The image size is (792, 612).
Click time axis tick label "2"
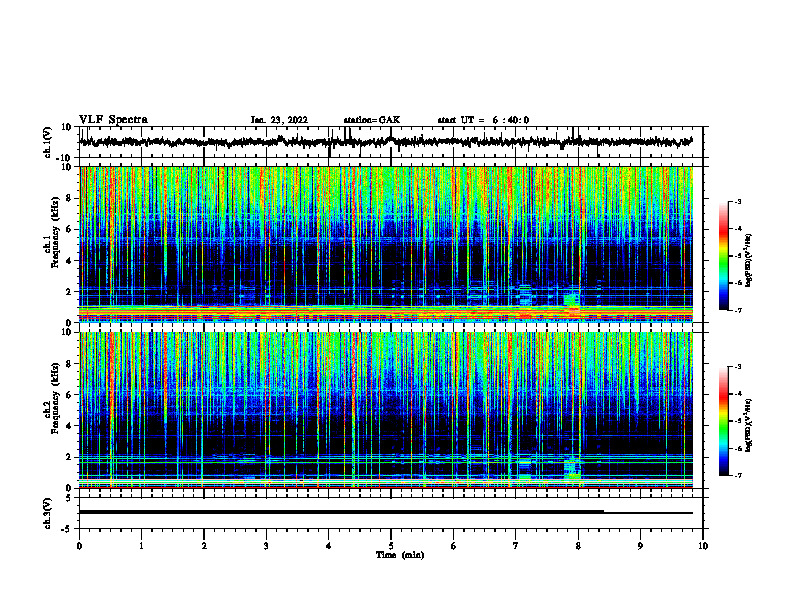pyautogui.click(x=204, y=546)
